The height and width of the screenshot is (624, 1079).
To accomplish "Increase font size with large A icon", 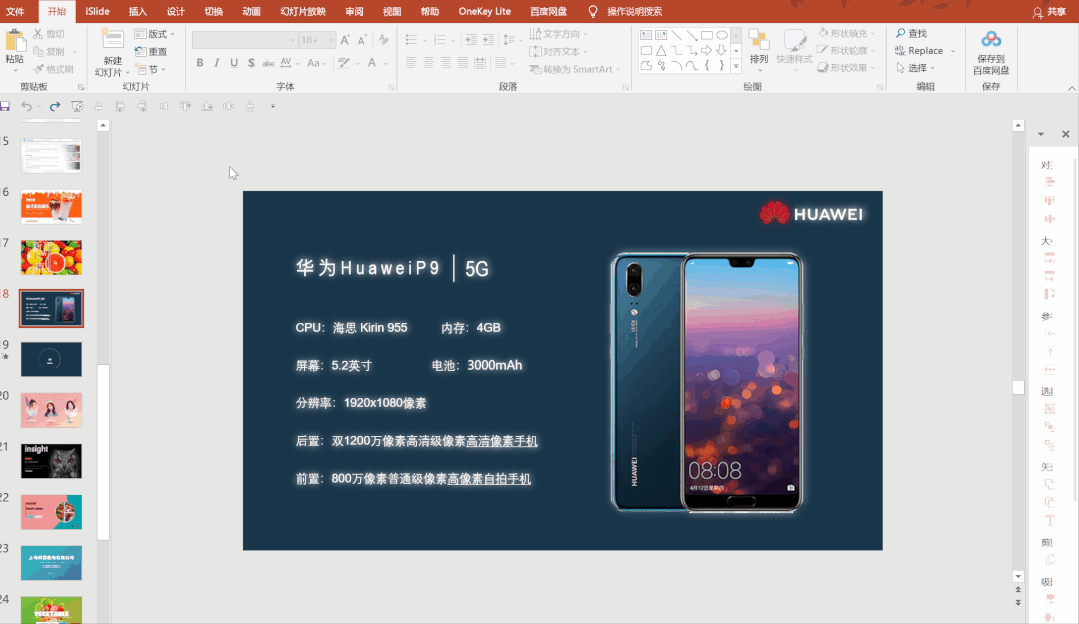I will [x=345, y=40].
